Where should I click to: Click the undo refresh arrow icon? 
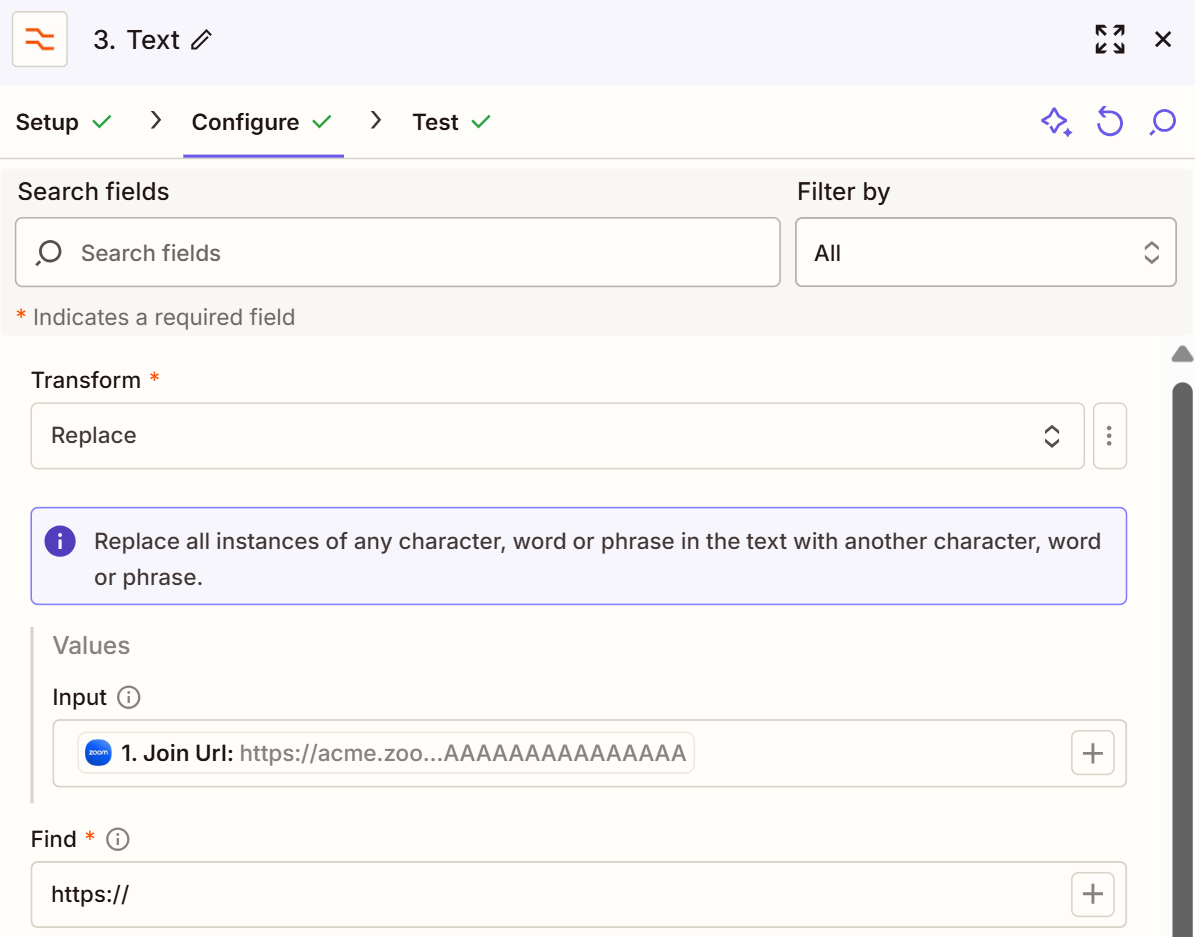[x=1109, y=122]
